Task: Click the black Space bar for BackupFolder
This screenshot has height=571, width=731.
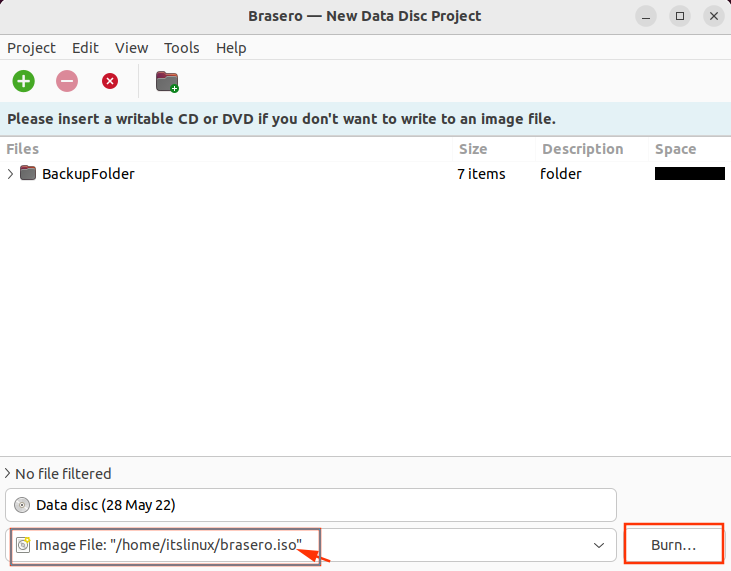Action: pos(690,173)
